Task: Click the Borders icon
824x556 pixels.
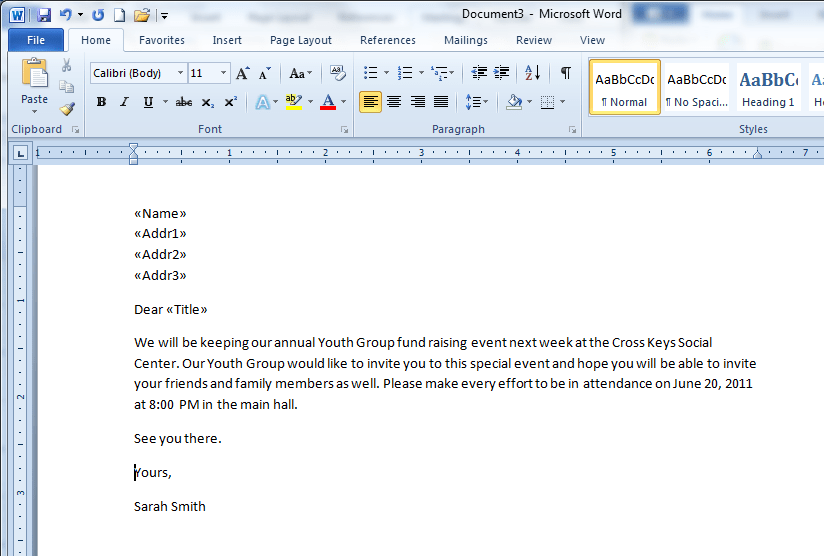Action: tap(548, 102)
